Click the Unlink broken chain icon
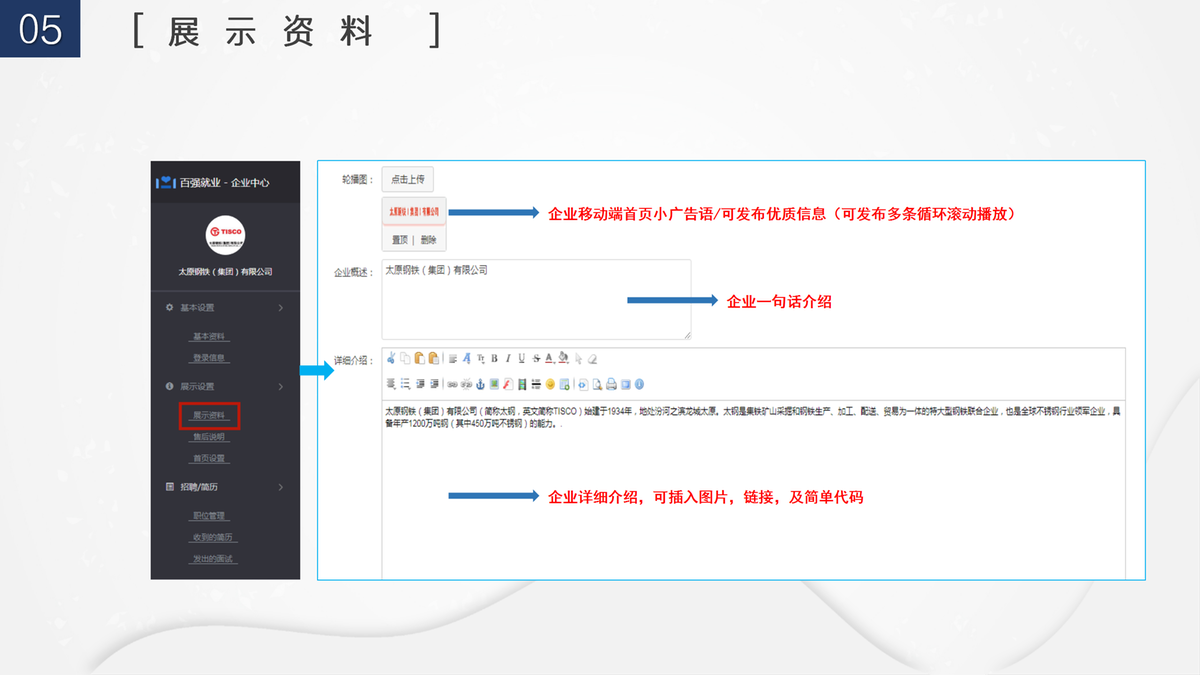This screenshot has height=675, width=1200. [466, 383]
